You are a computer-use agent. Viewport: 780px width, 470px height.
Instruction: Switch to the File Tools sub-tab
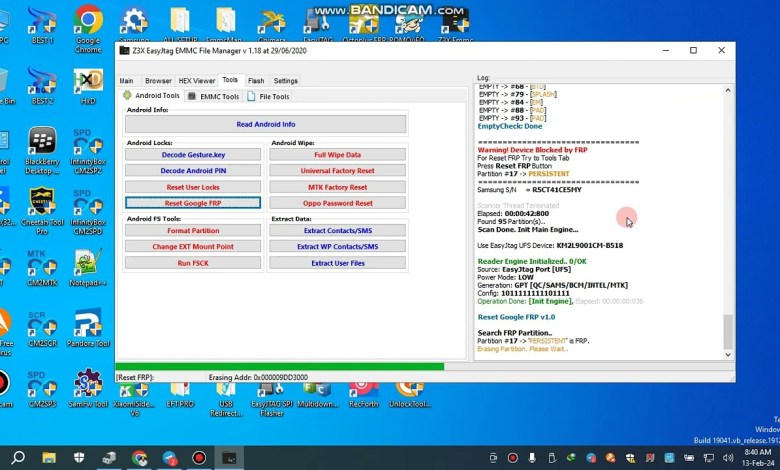coord(269,97)
